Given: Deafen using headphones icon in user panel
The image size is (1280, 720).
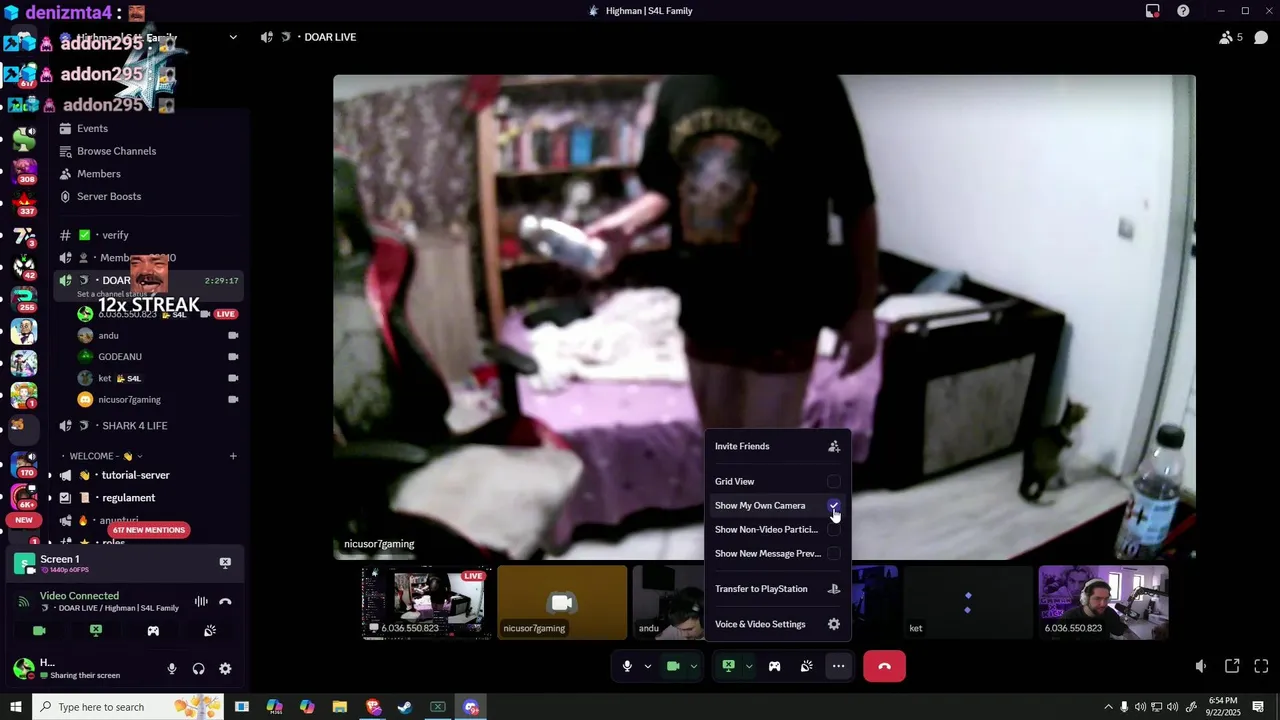Looking at the screenshot, I should tap(198, 669).
